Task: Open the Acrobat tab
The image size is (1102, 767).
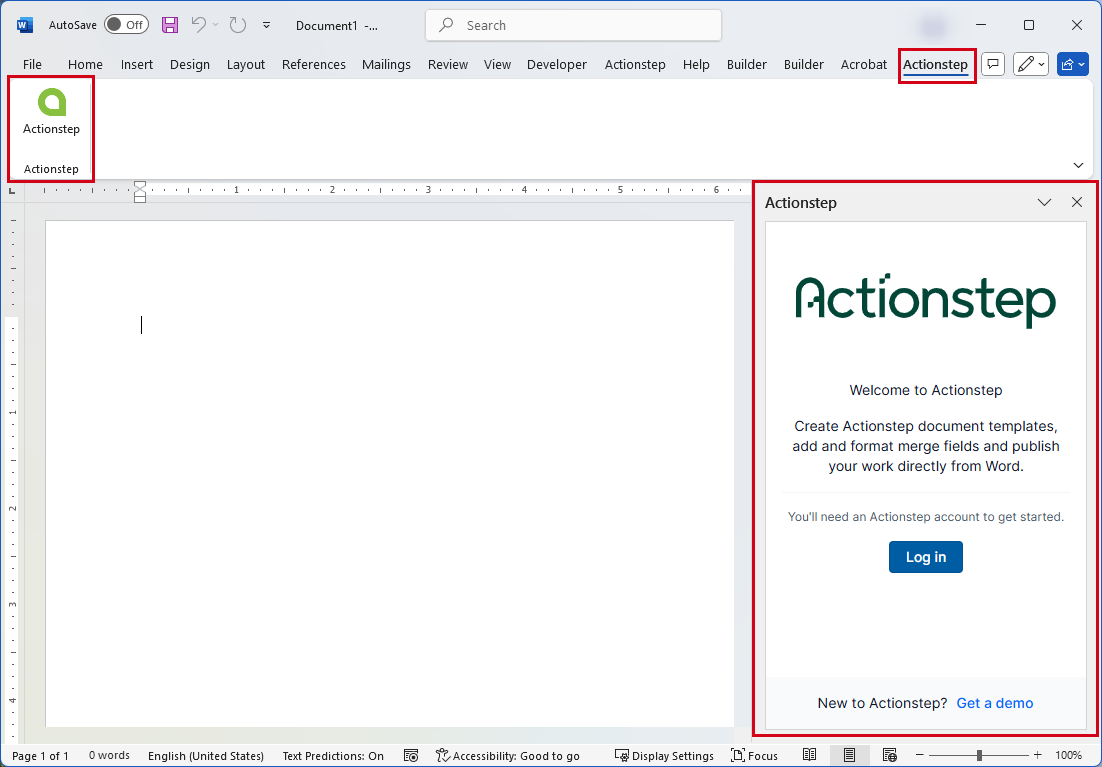Action: coord(864,64)
